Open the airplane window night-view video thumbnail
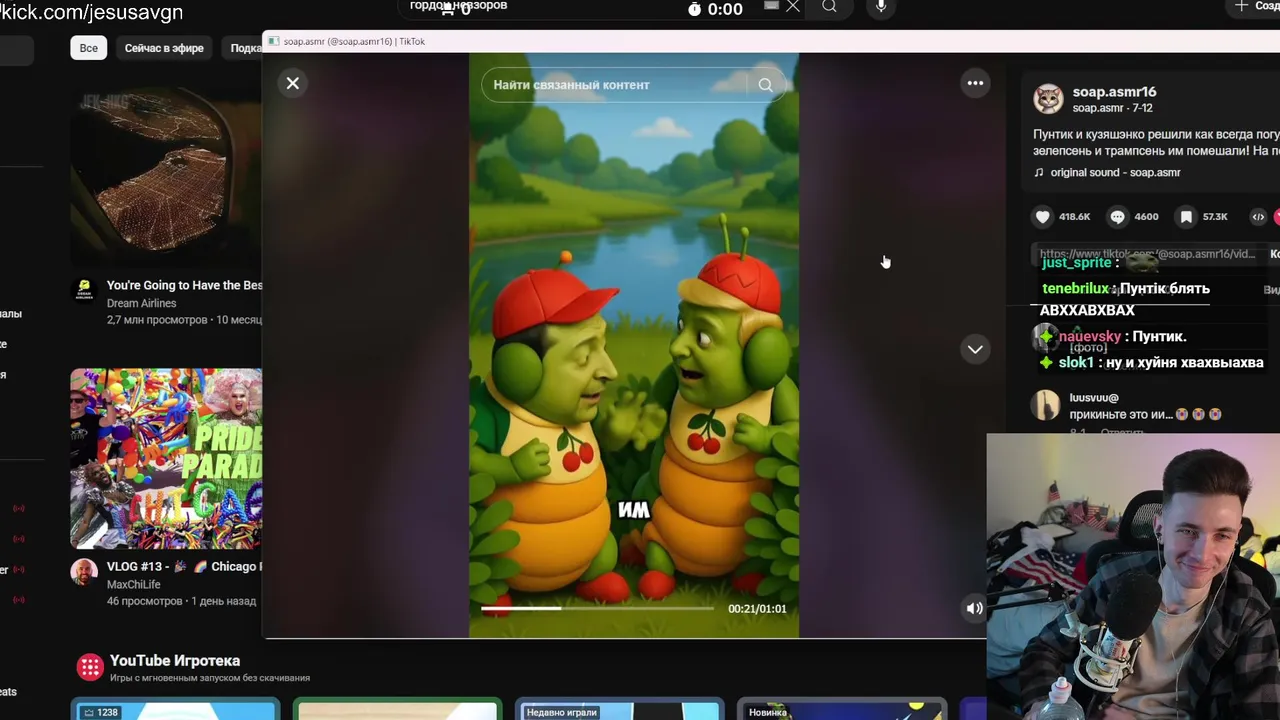The width and height of the screenshot is (1280, 720). coord(166,178)
